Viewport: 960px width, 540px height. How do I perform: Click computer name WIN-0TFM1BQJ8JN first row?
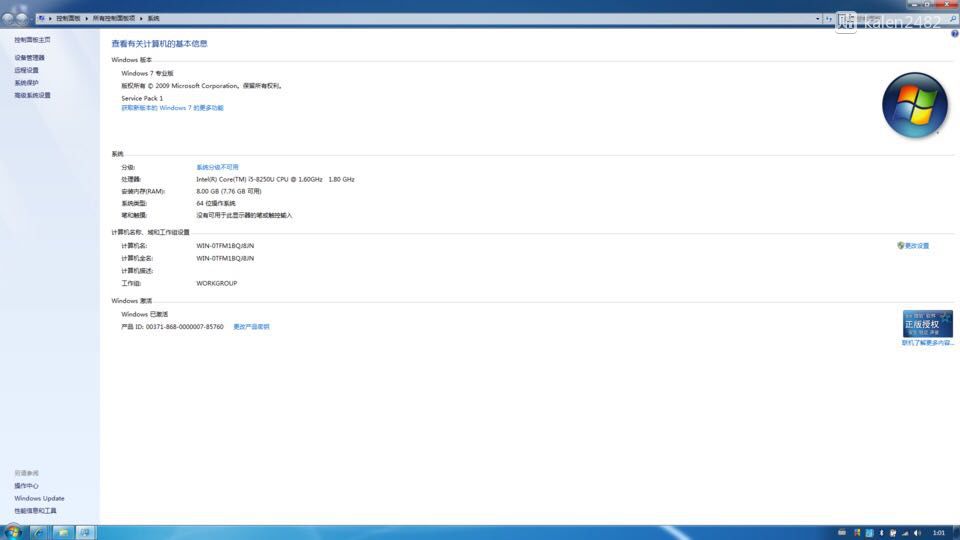point(225,246)
